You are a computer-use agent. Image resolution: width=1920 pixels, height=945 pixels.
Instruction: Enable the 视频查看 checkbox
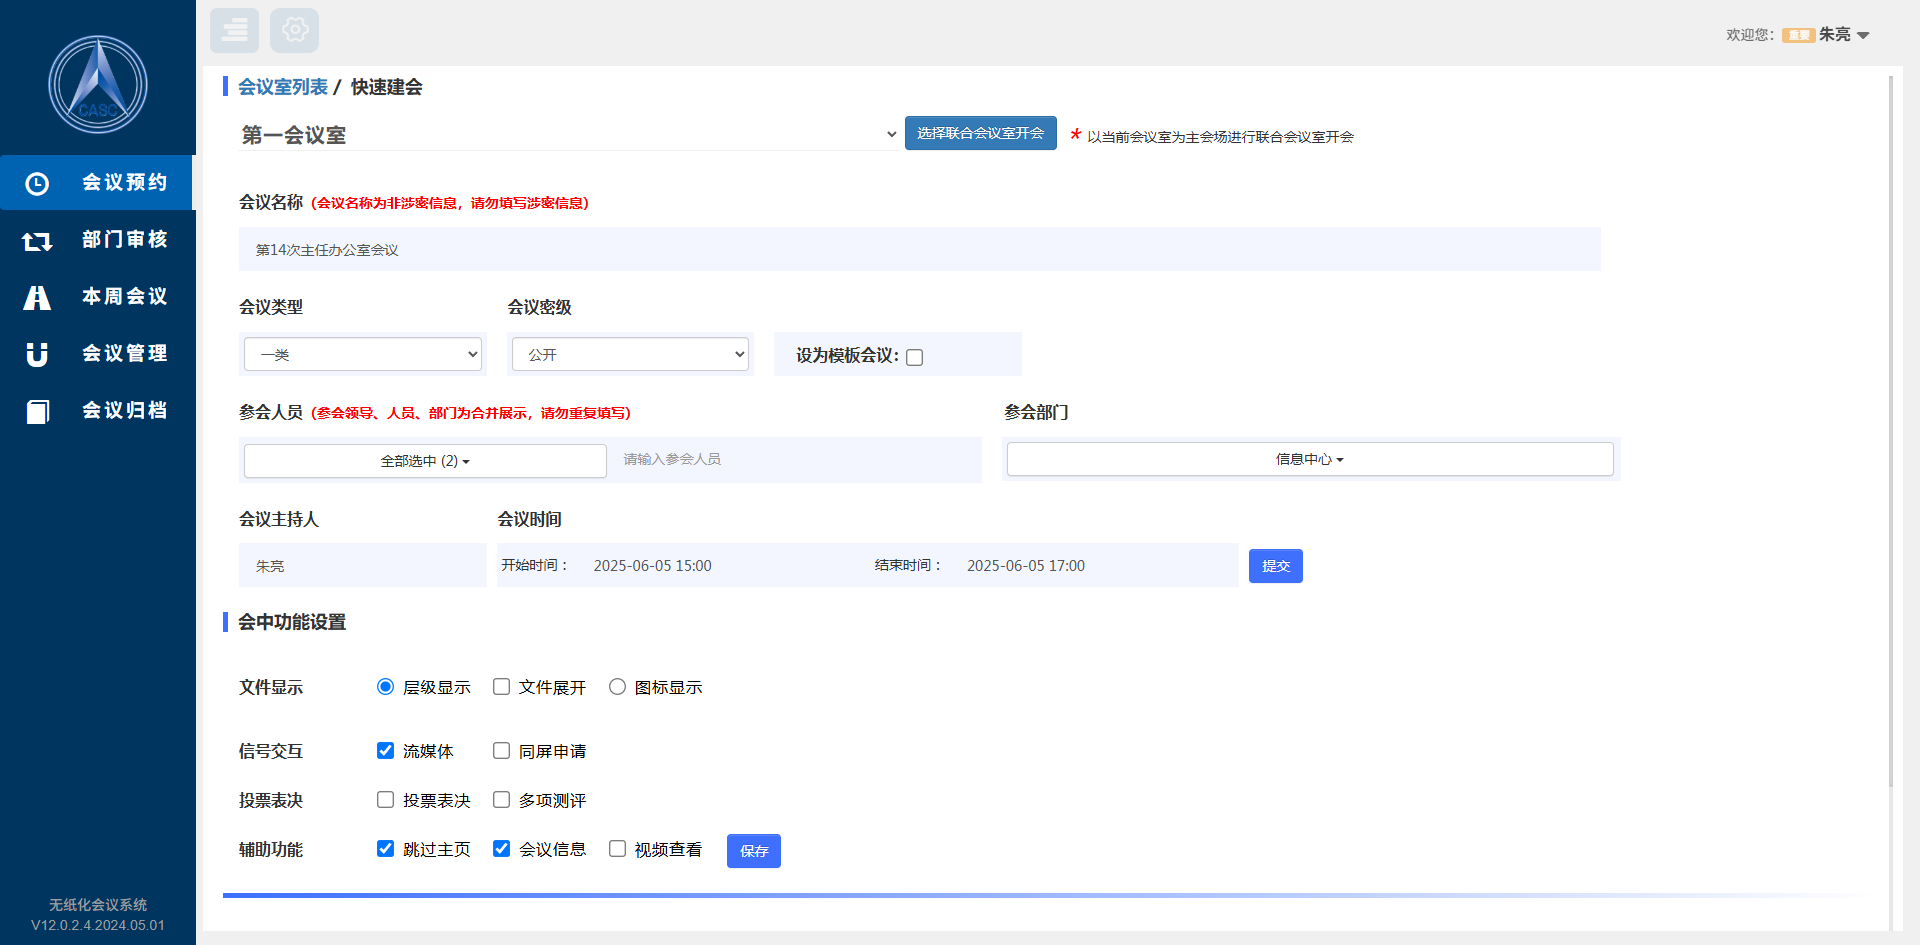pos(617,849)
